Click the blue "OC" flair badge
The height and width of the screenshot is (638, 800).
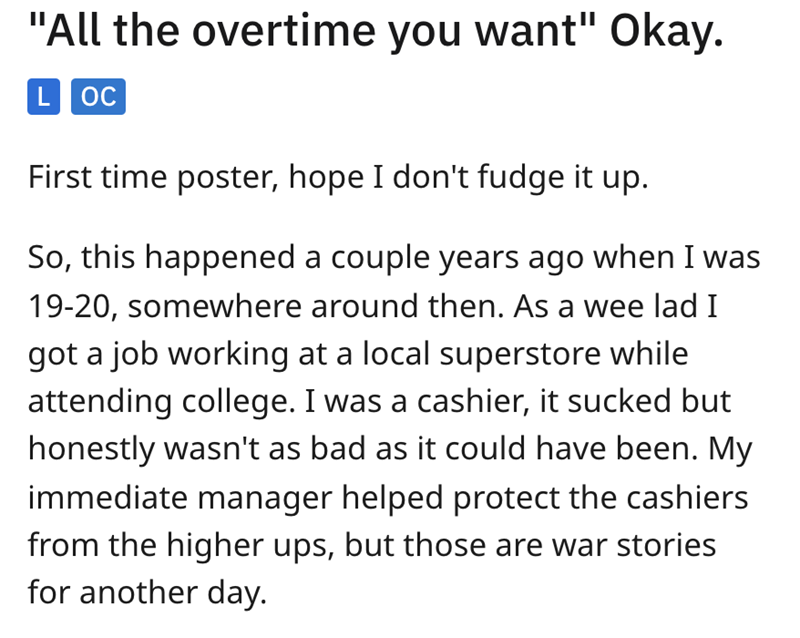[97, 96]
